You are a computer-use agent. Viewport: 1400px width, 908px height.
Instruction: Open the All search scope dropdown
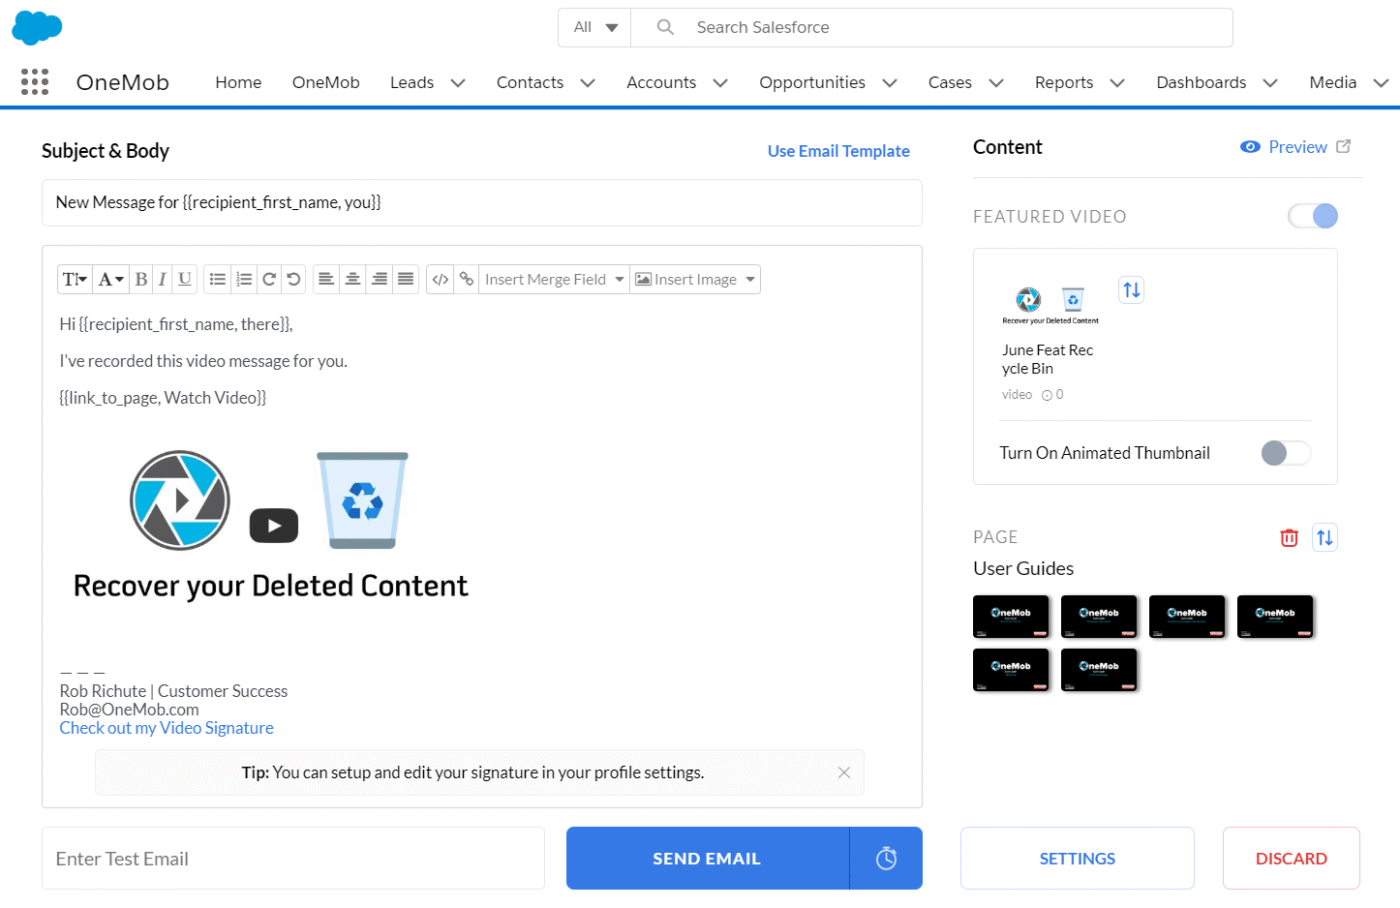pos(595,28)
